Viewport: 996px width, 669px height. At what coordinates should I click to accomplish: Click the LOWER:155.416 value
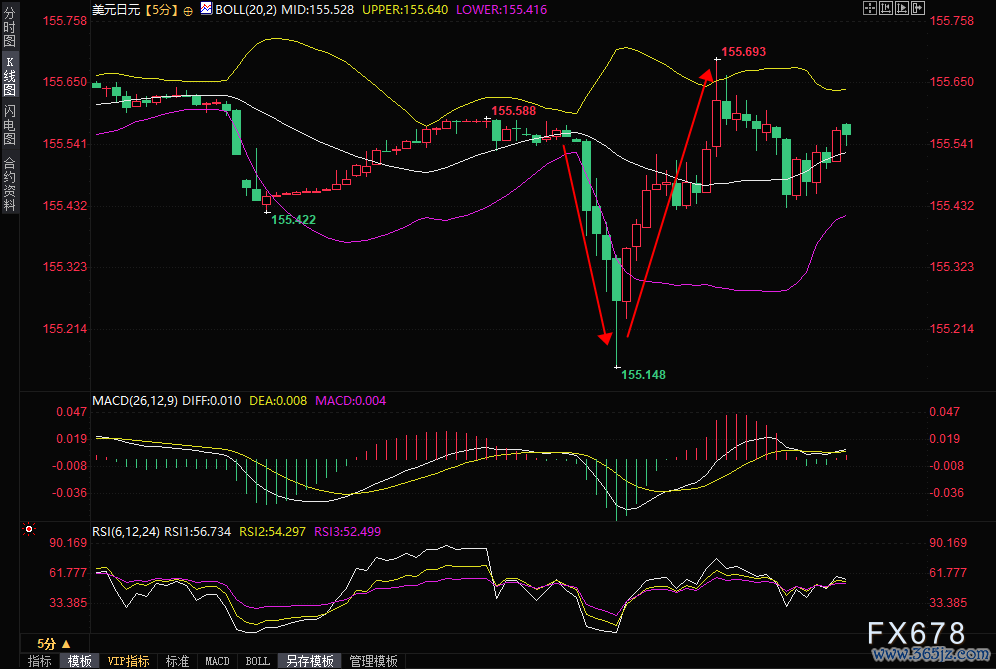pos(501,10)
